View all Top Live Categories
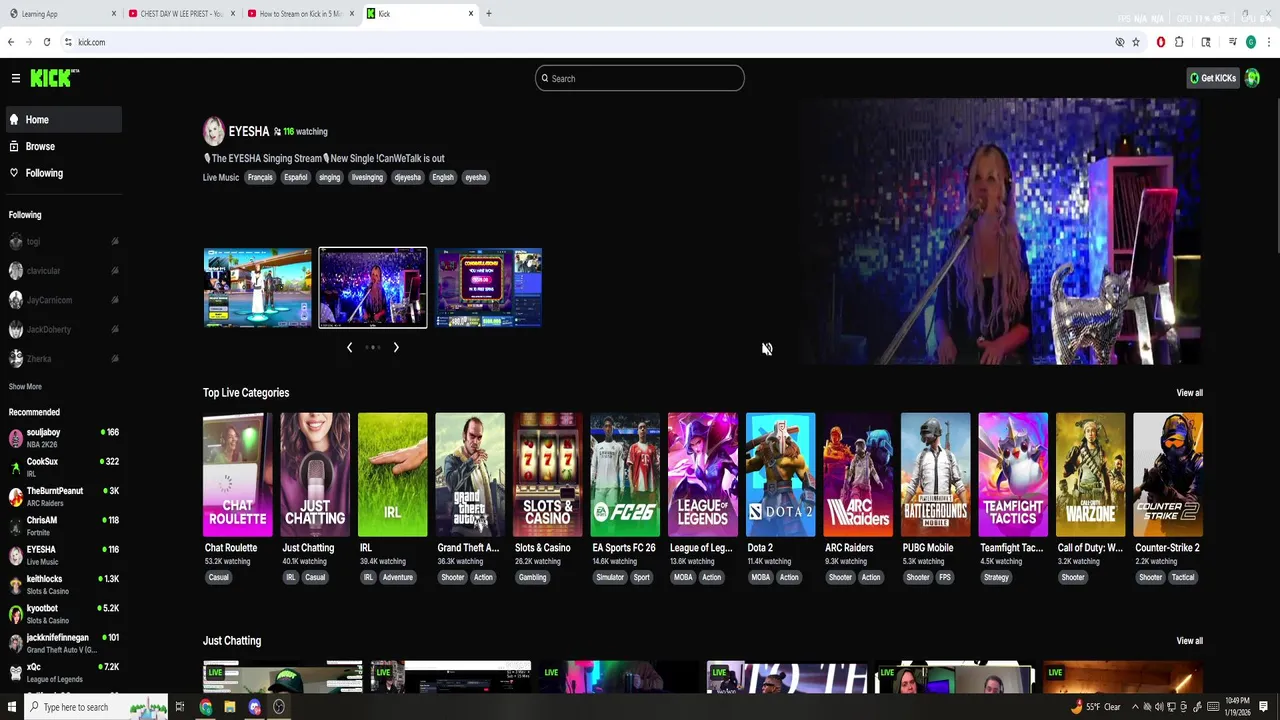 point(1189,393)
